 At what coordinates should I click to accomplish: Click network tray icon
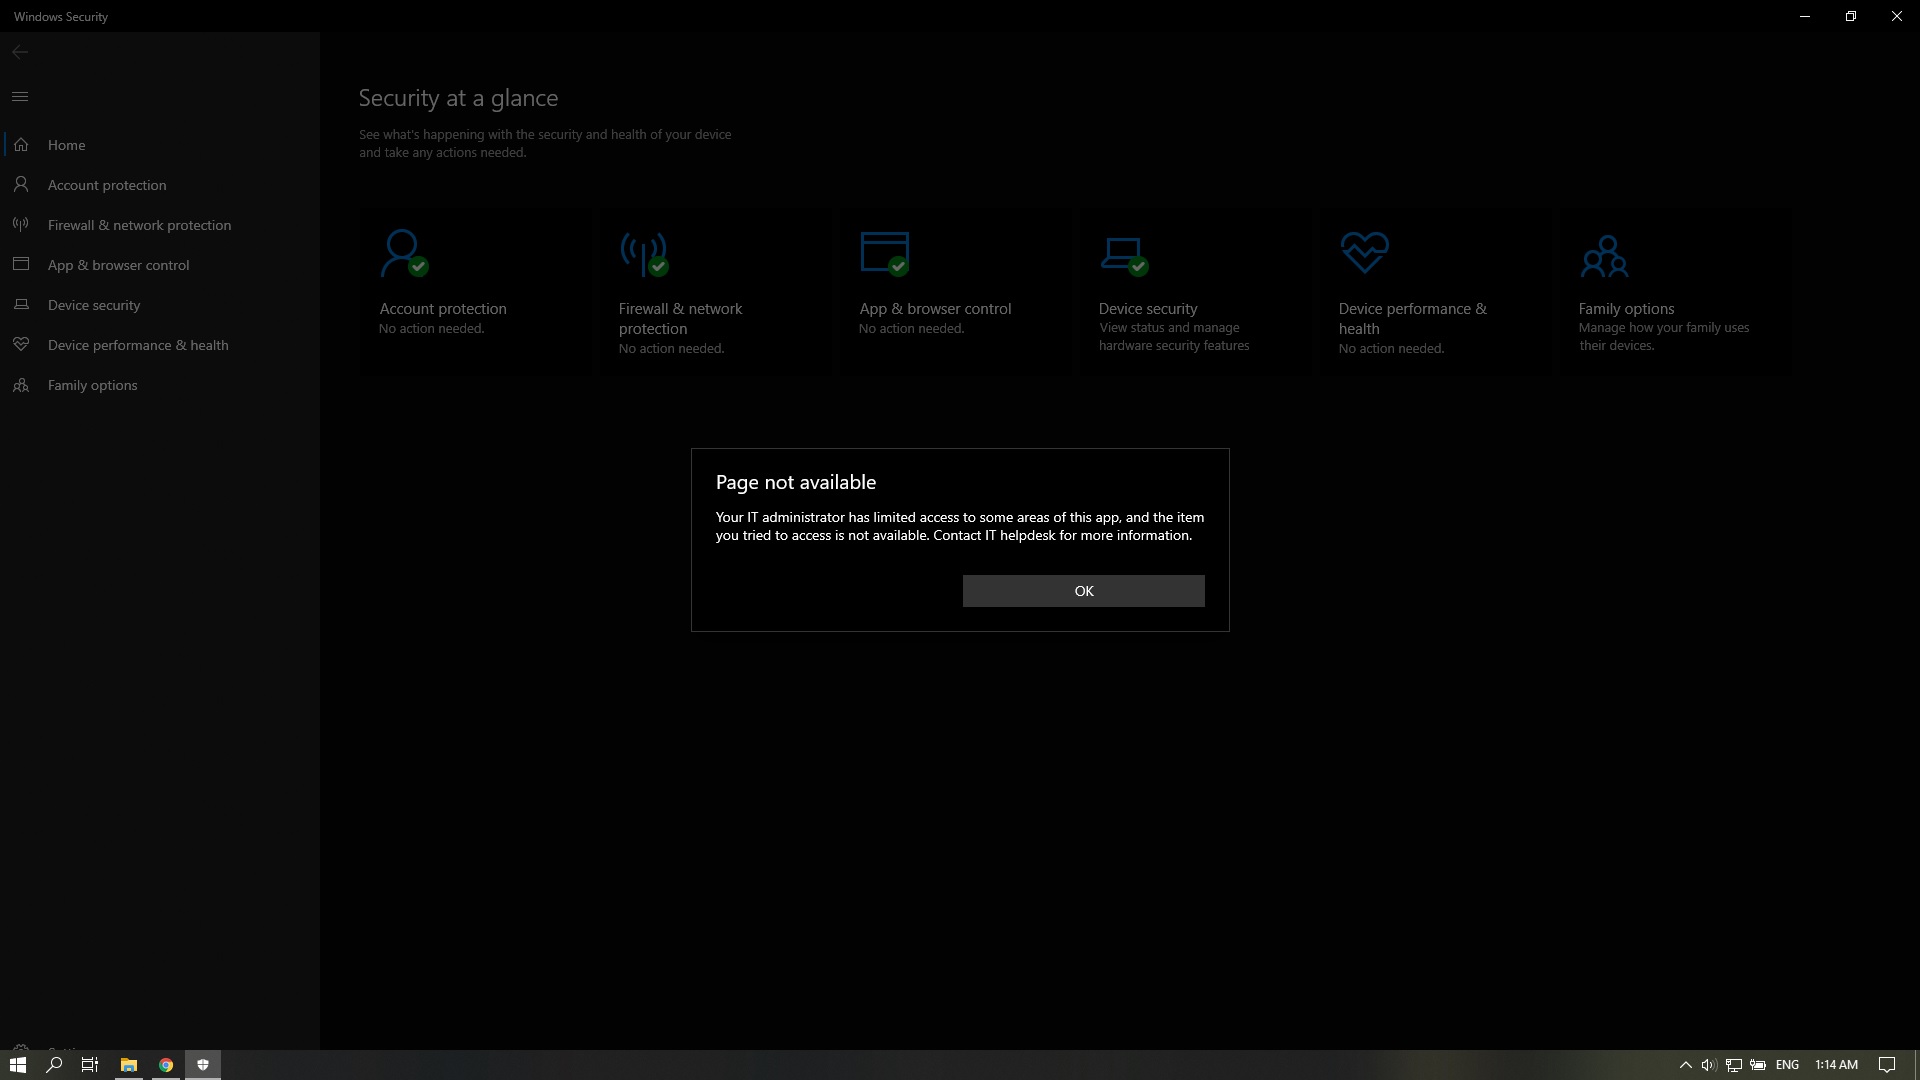click(x=1734, y=1065)
